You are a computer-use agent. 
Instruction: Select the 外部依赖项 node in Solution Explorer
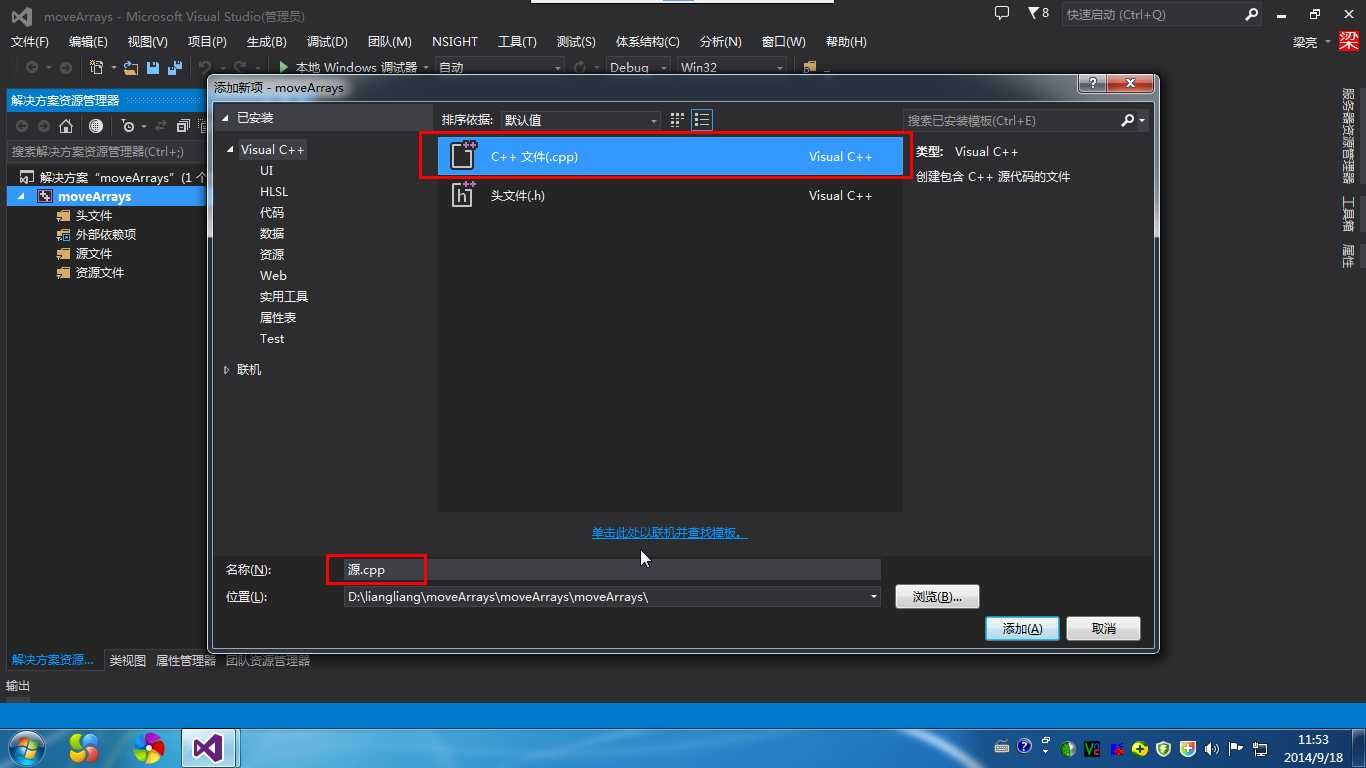pyautogui.click(x=105, y=235)
